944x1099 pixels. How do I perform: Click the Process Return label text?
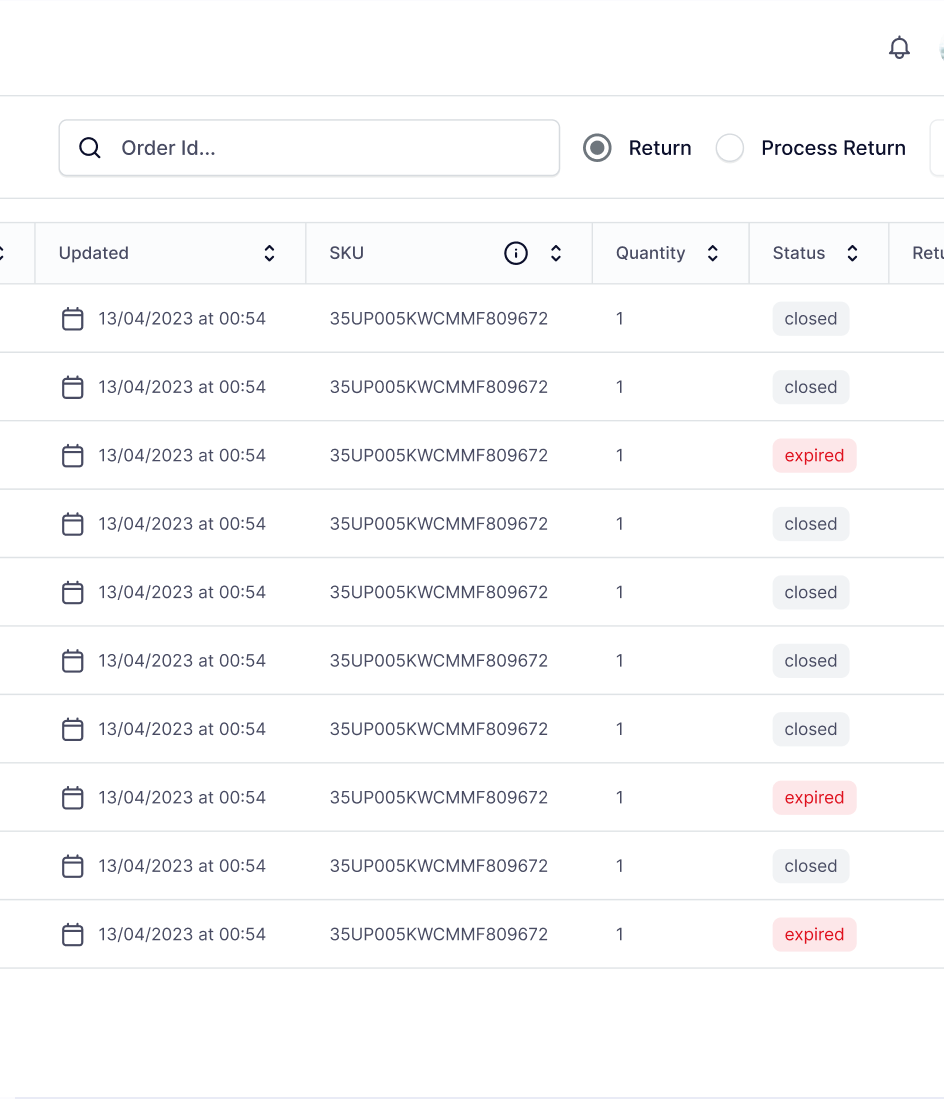click(833, 148)
